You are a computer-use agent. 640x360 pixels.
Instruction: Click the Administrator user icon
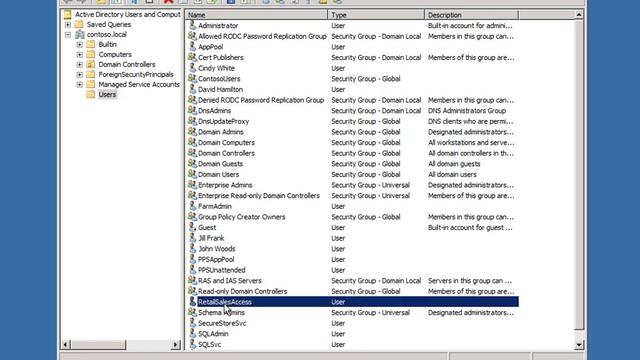[192, 25]
